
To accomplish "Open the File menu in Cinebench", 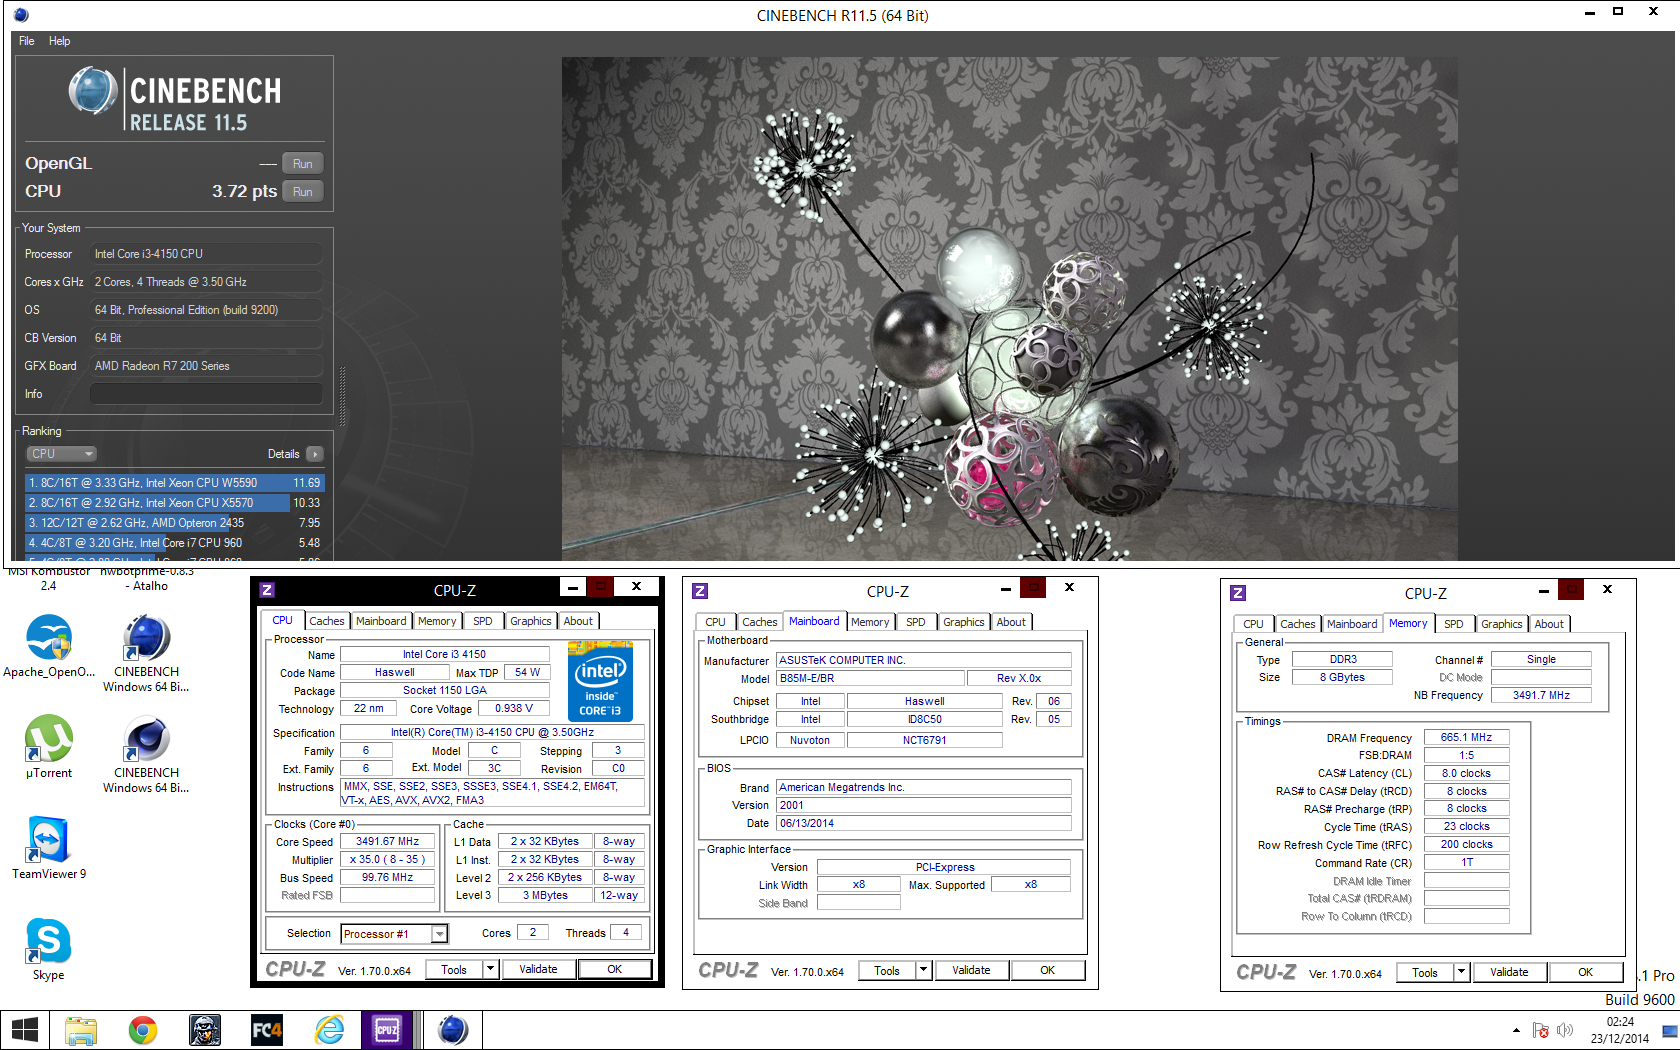I will point(27,41).
